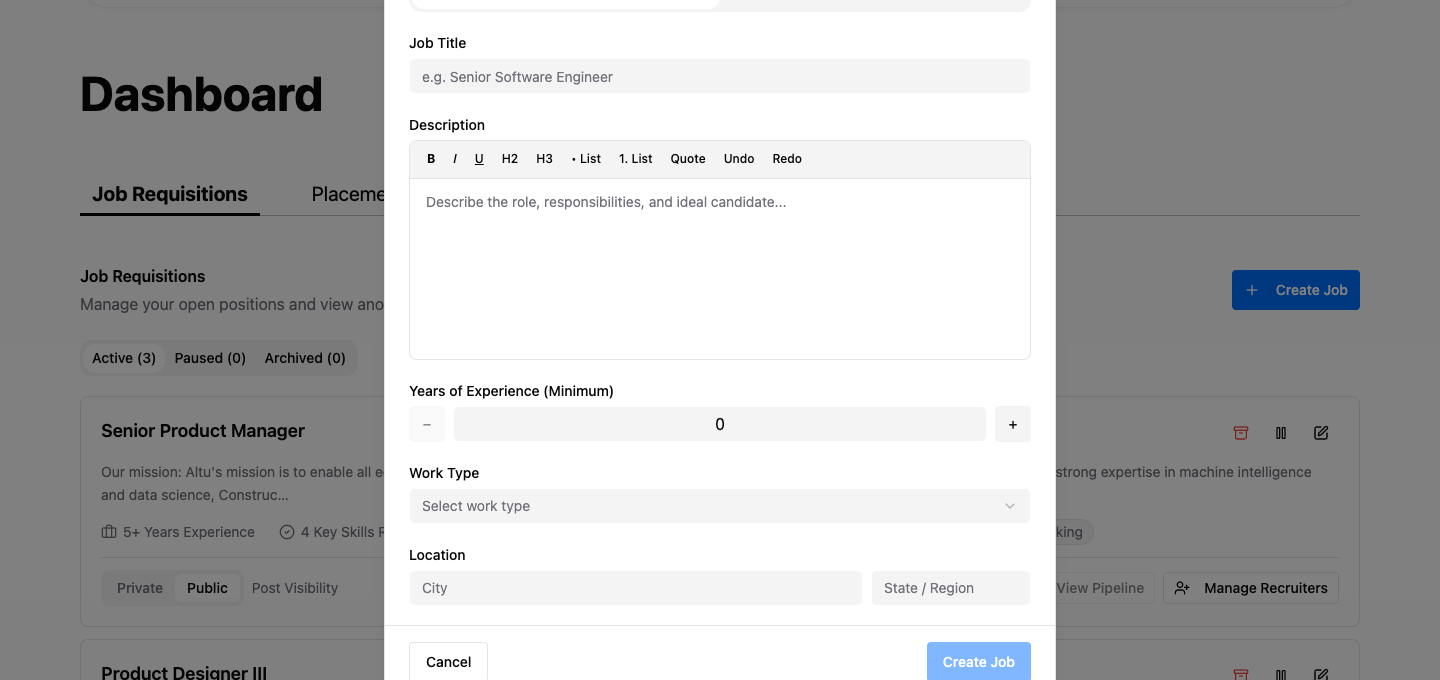Viewport: 1440px width, 680px height.
Task: Click Create Job button on dashboard
Action: (x=1296, y=290)
